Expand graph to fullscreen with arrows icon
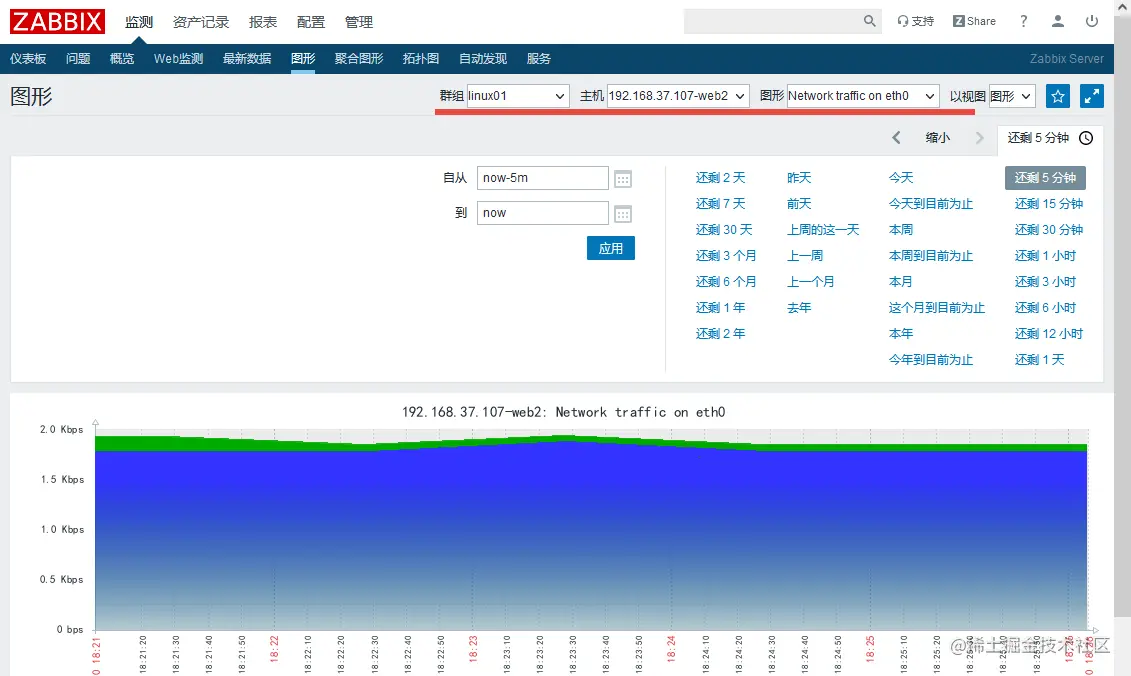 tap(1092, 96)
